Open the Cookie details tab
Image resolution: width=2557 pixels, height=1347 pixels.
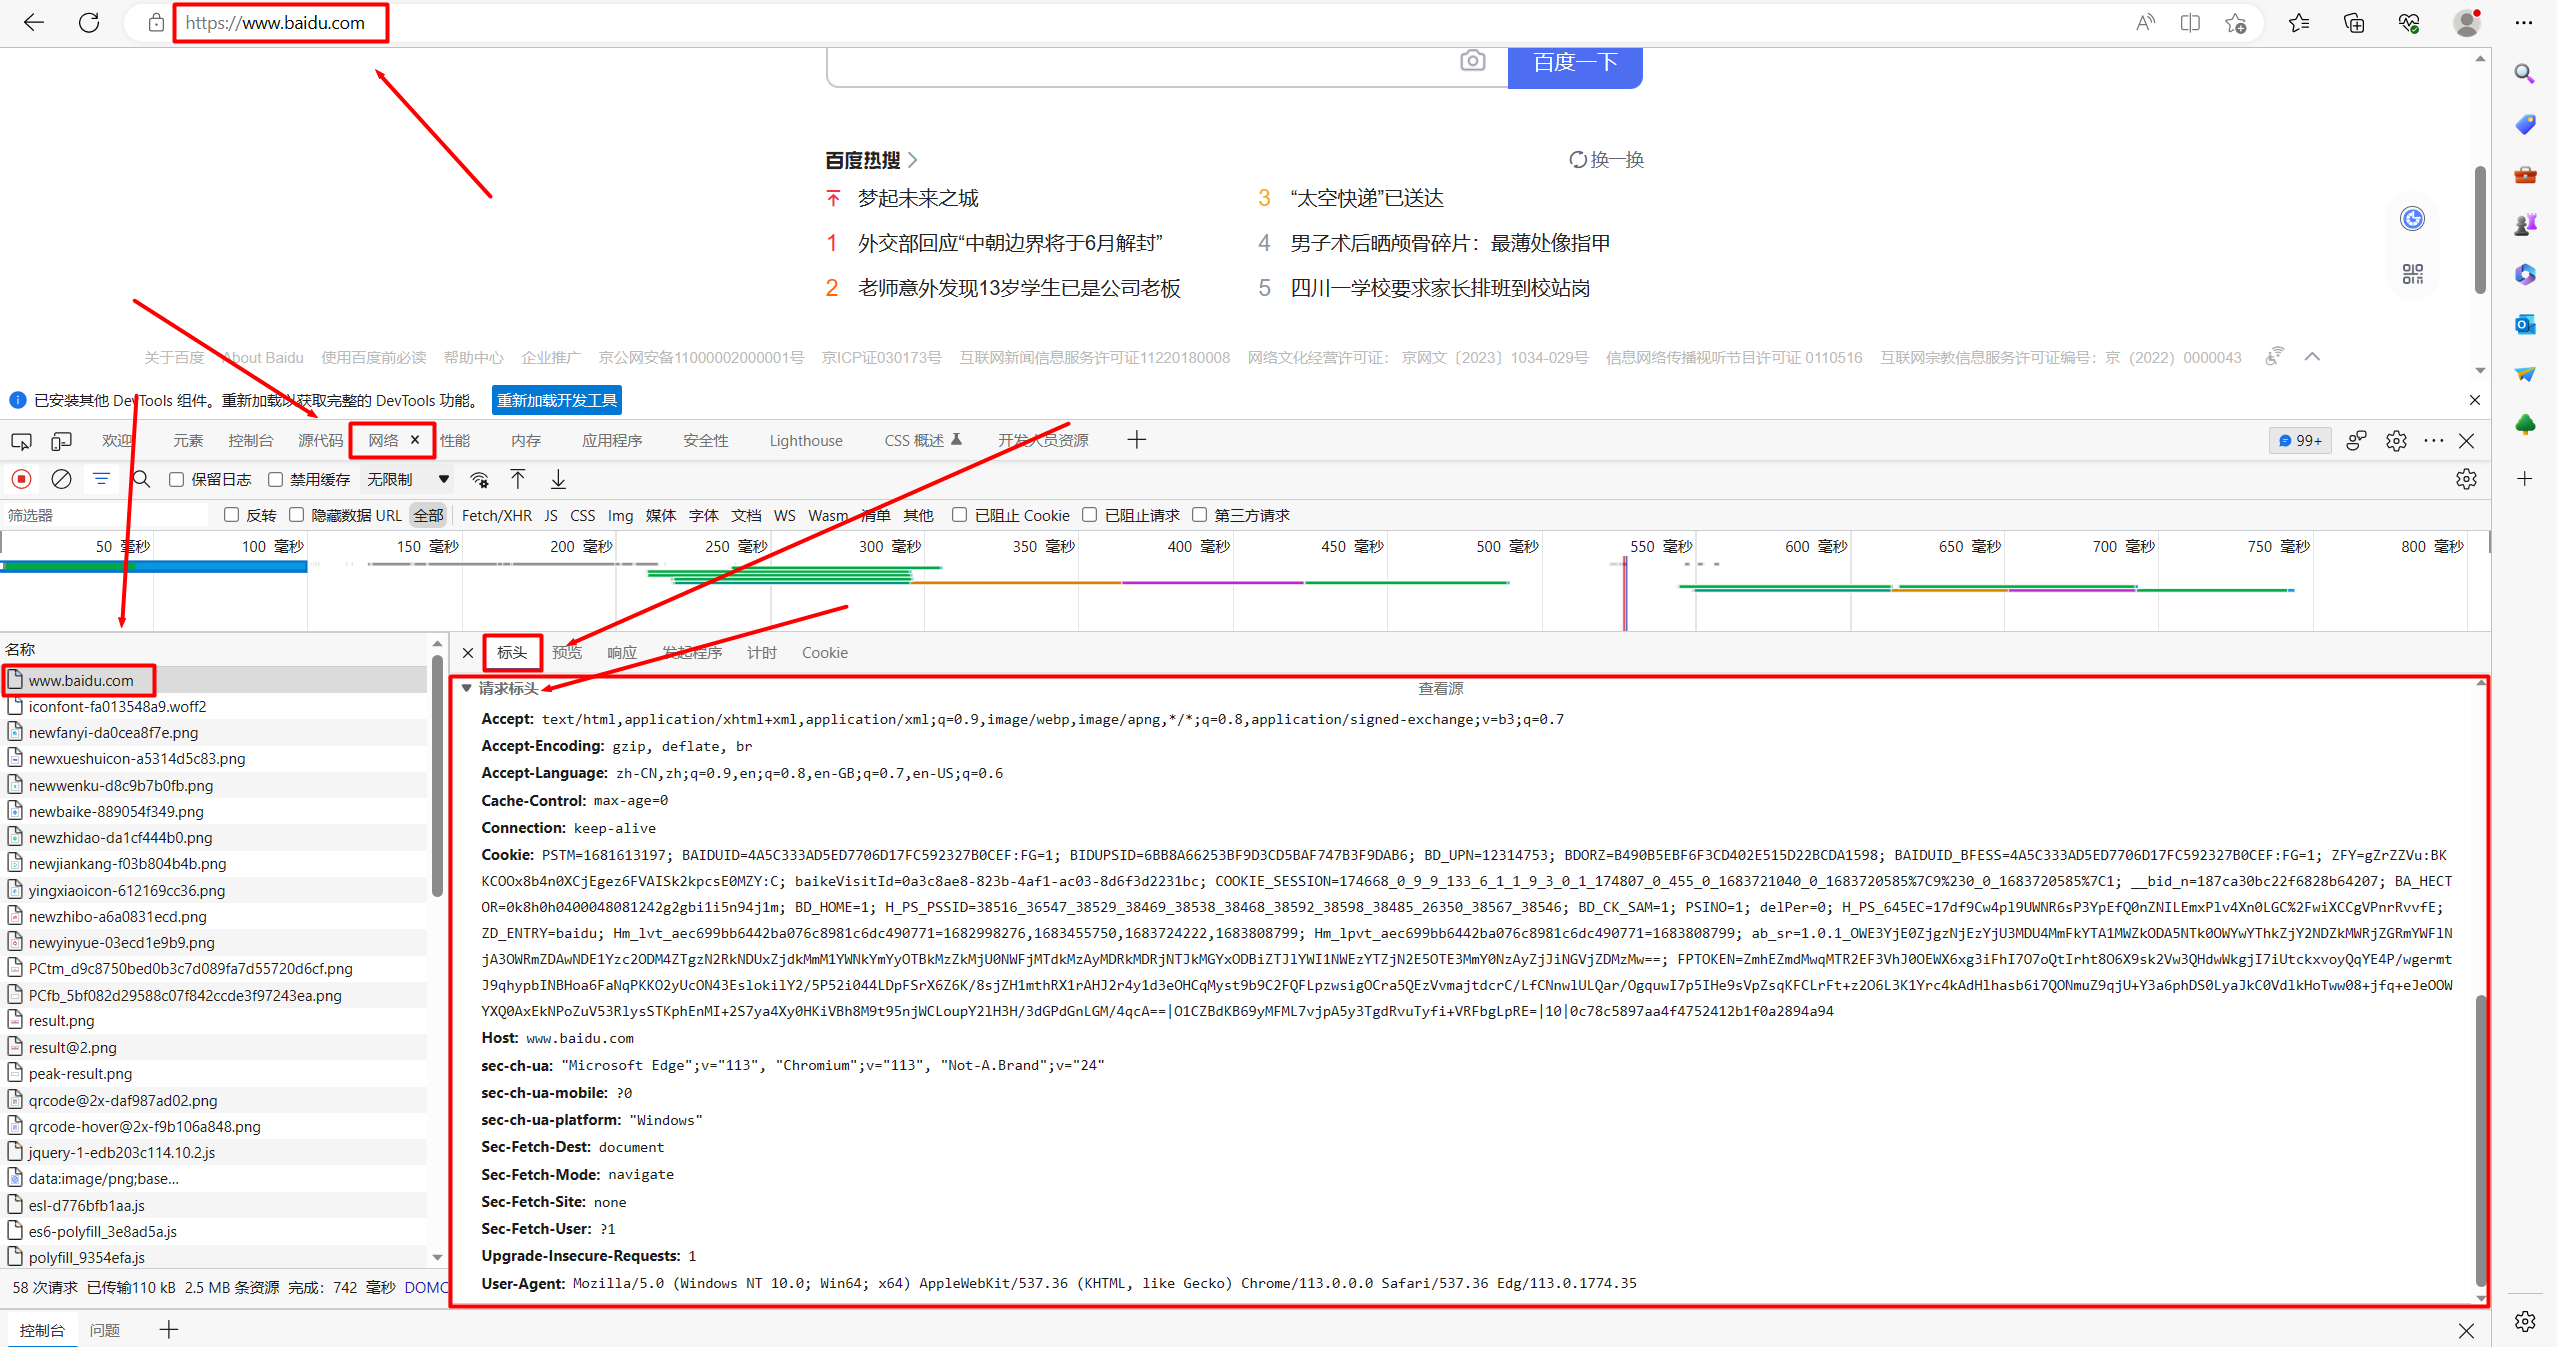[x=825, y=653]
